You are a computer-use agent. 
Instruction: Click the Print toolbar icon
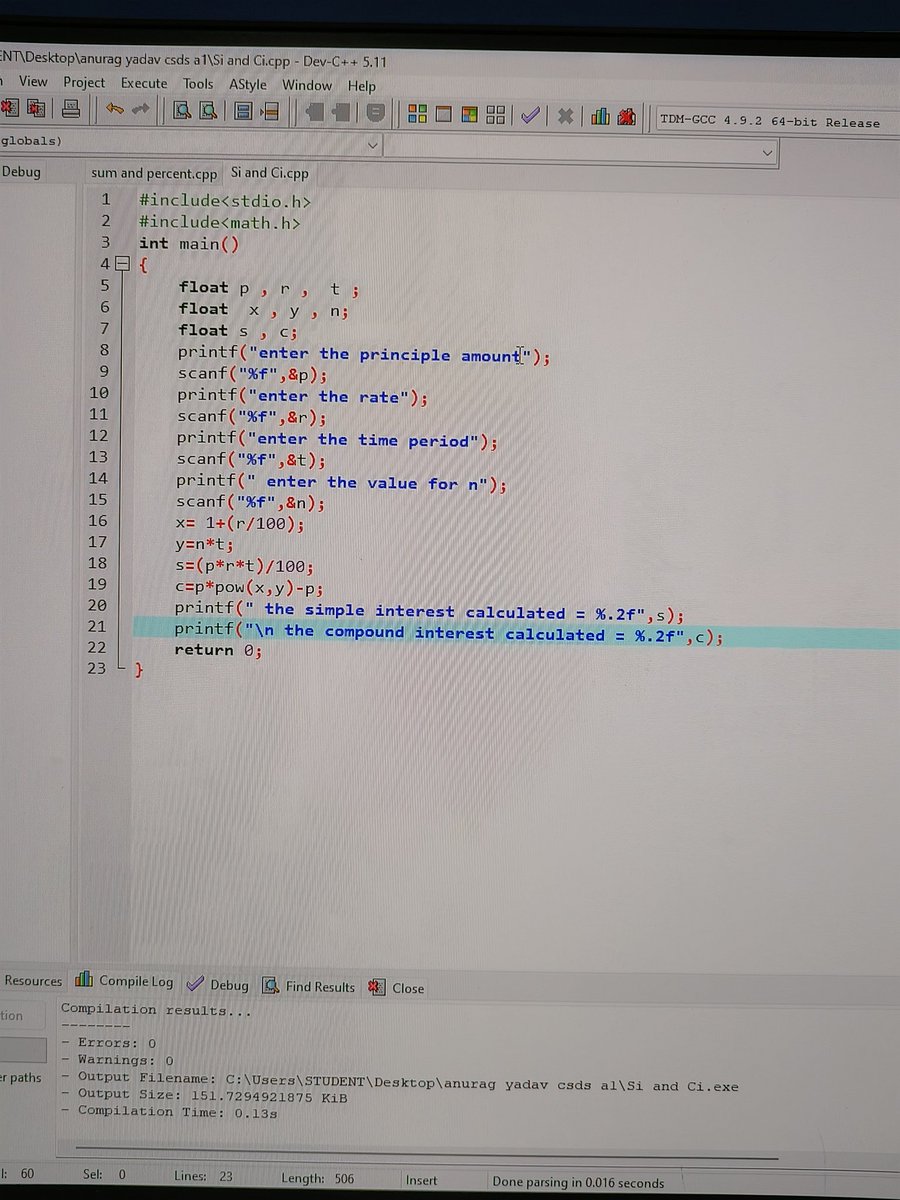(70, 108)
